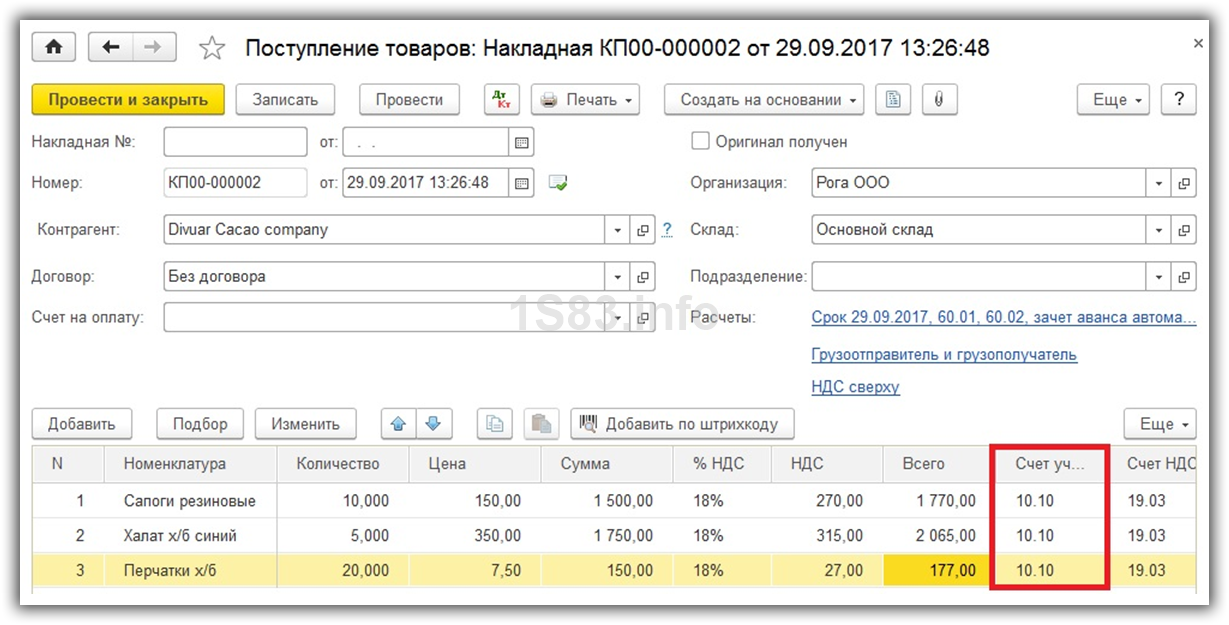1229x625 pixels.
Task: Open НДС сверху link
Action: click(x=855, y=387)
